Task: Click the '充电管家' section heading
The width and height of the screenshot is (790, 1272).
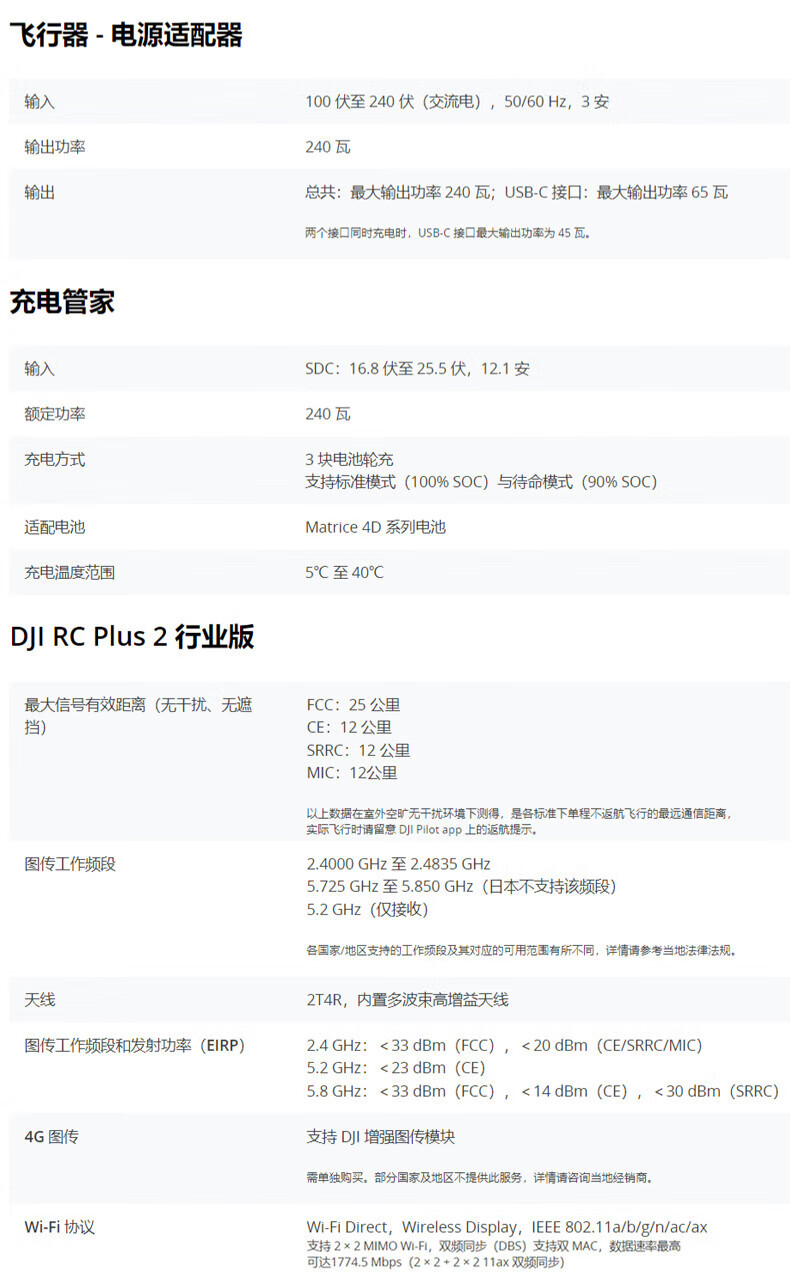Action: pyautogui.click(x=62, y=303)
